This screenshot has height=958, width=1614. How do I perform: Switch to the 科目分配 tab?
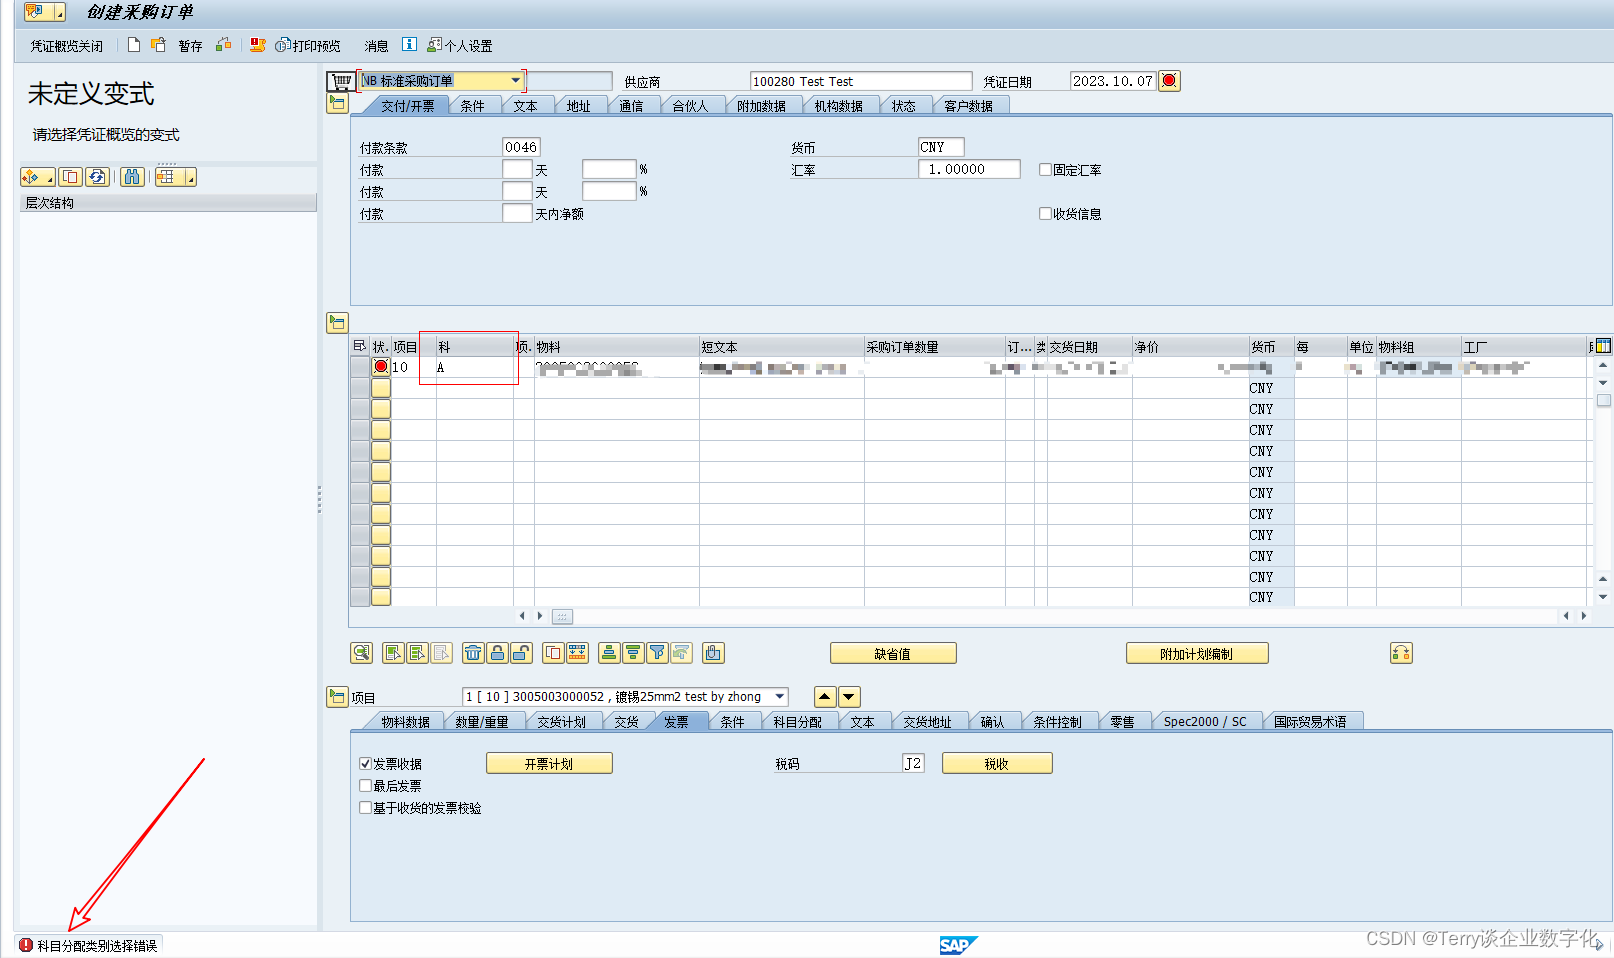click(798, 720)
